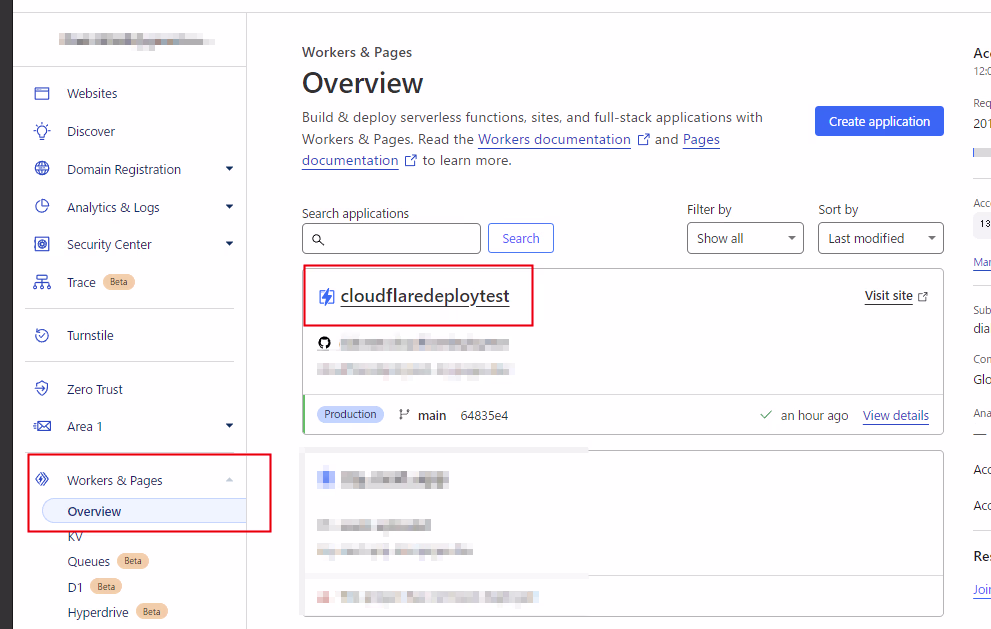The height and width of the screenshot is (629, 991).
Task: Expand the Security Center dropdown arrow
Action: point(229,243)
